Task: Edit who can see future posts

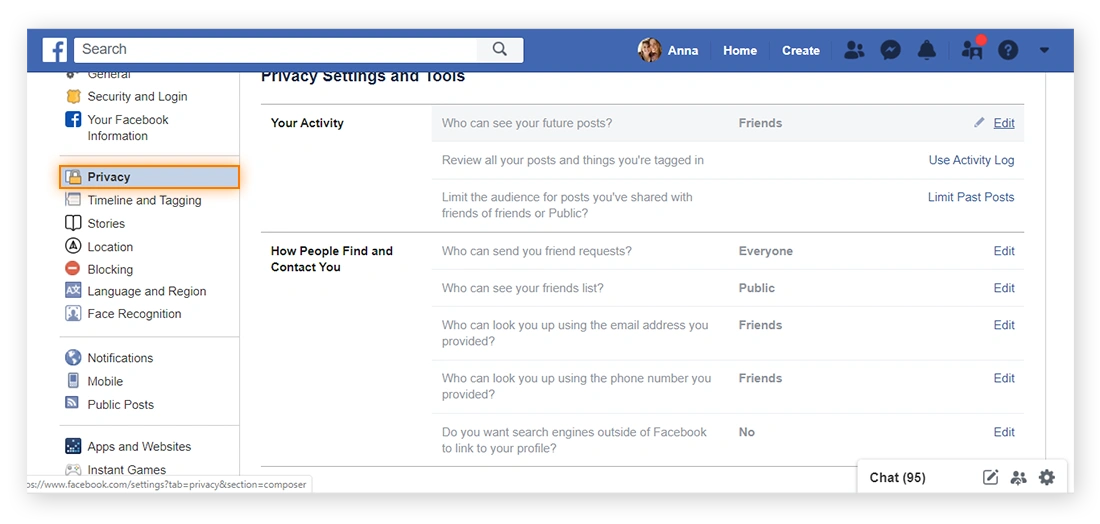Action: [1003, 123]
